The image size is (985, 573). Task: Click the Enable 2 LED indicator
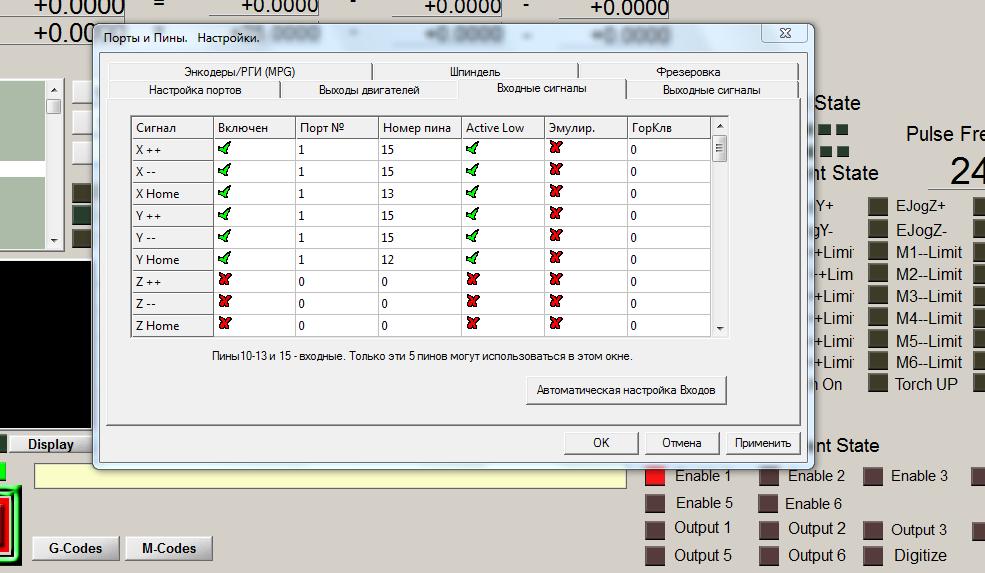pyautogui.click(x=769, y=477)
